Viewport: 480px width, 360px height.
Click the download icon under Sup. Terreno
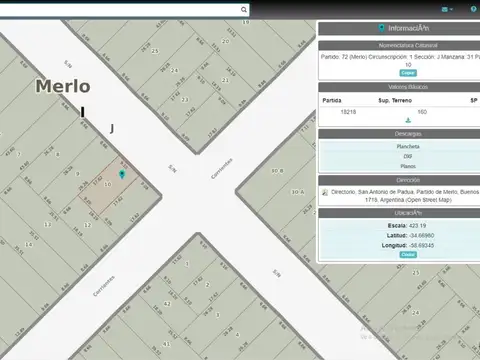coord(408,120)
